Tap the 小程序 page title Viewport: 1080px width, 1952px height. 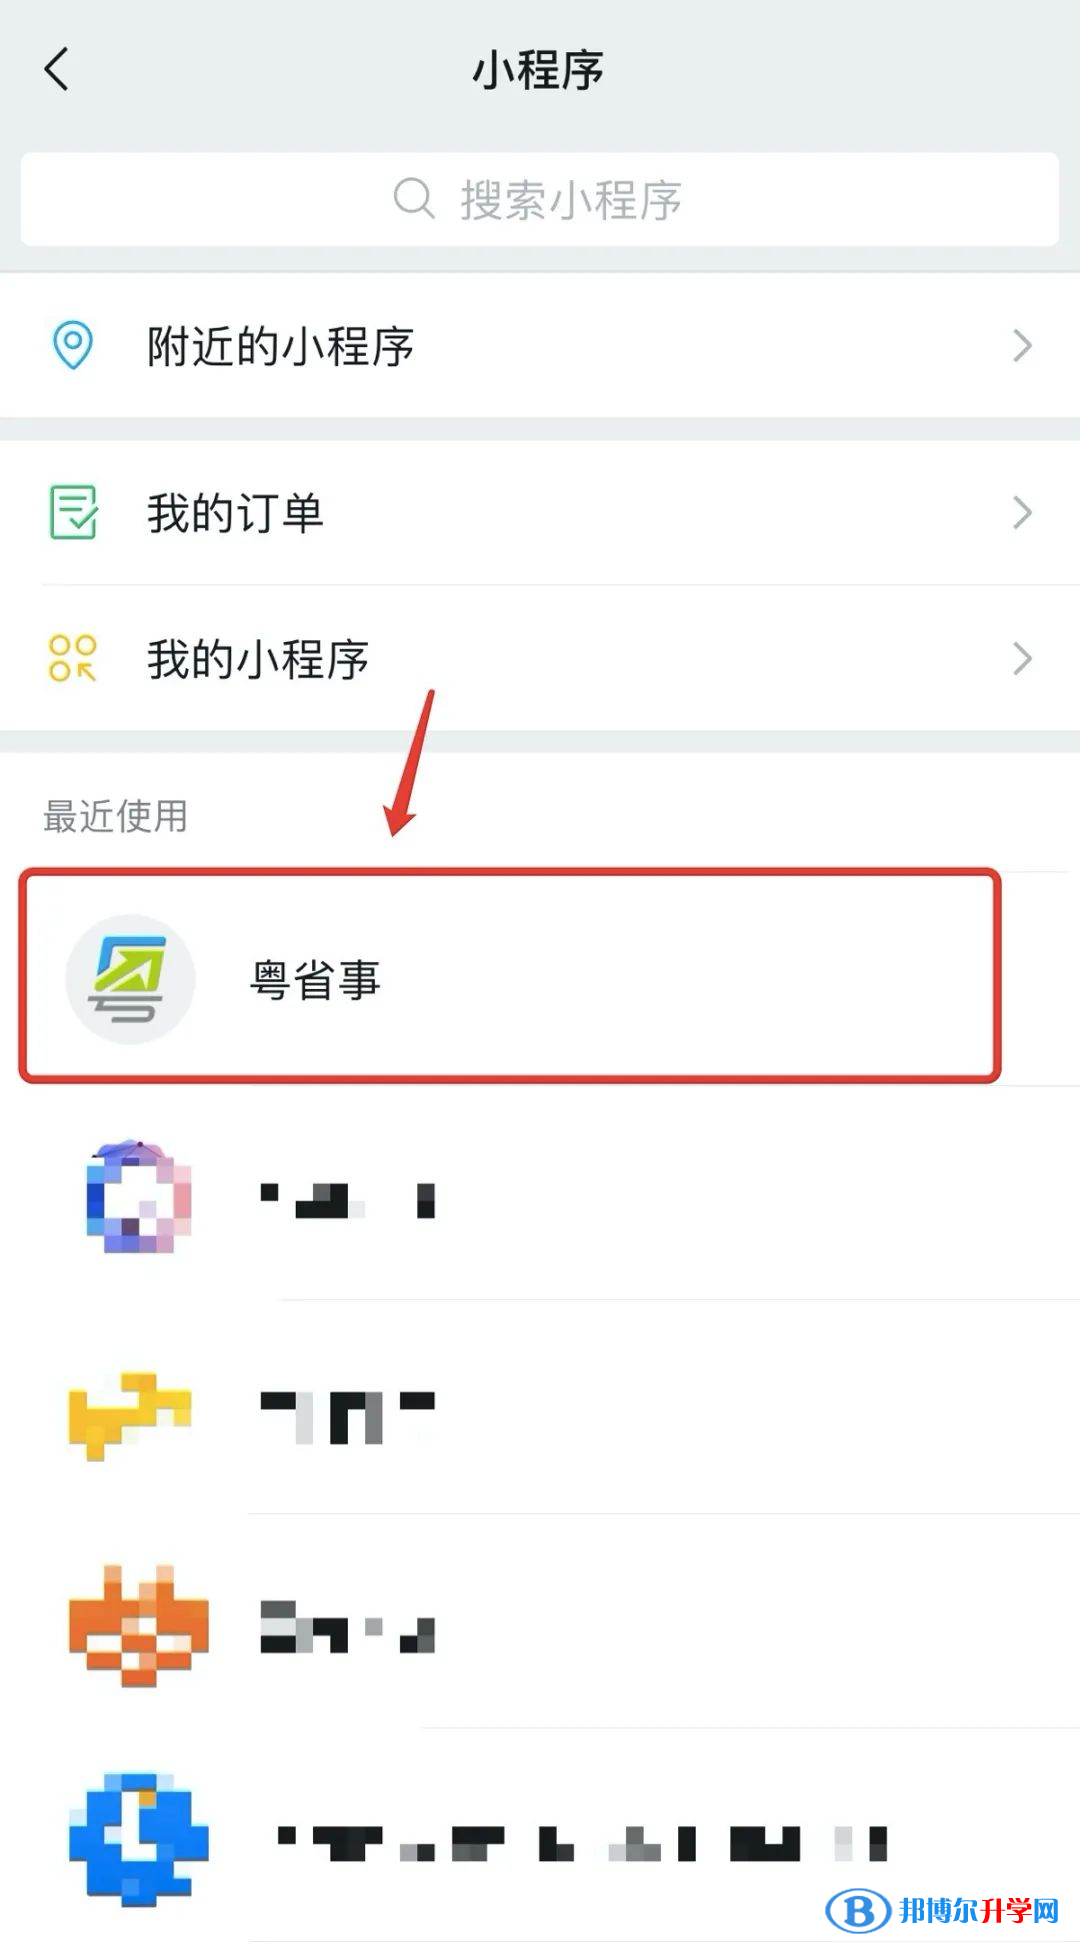click(x=538, y=70)
